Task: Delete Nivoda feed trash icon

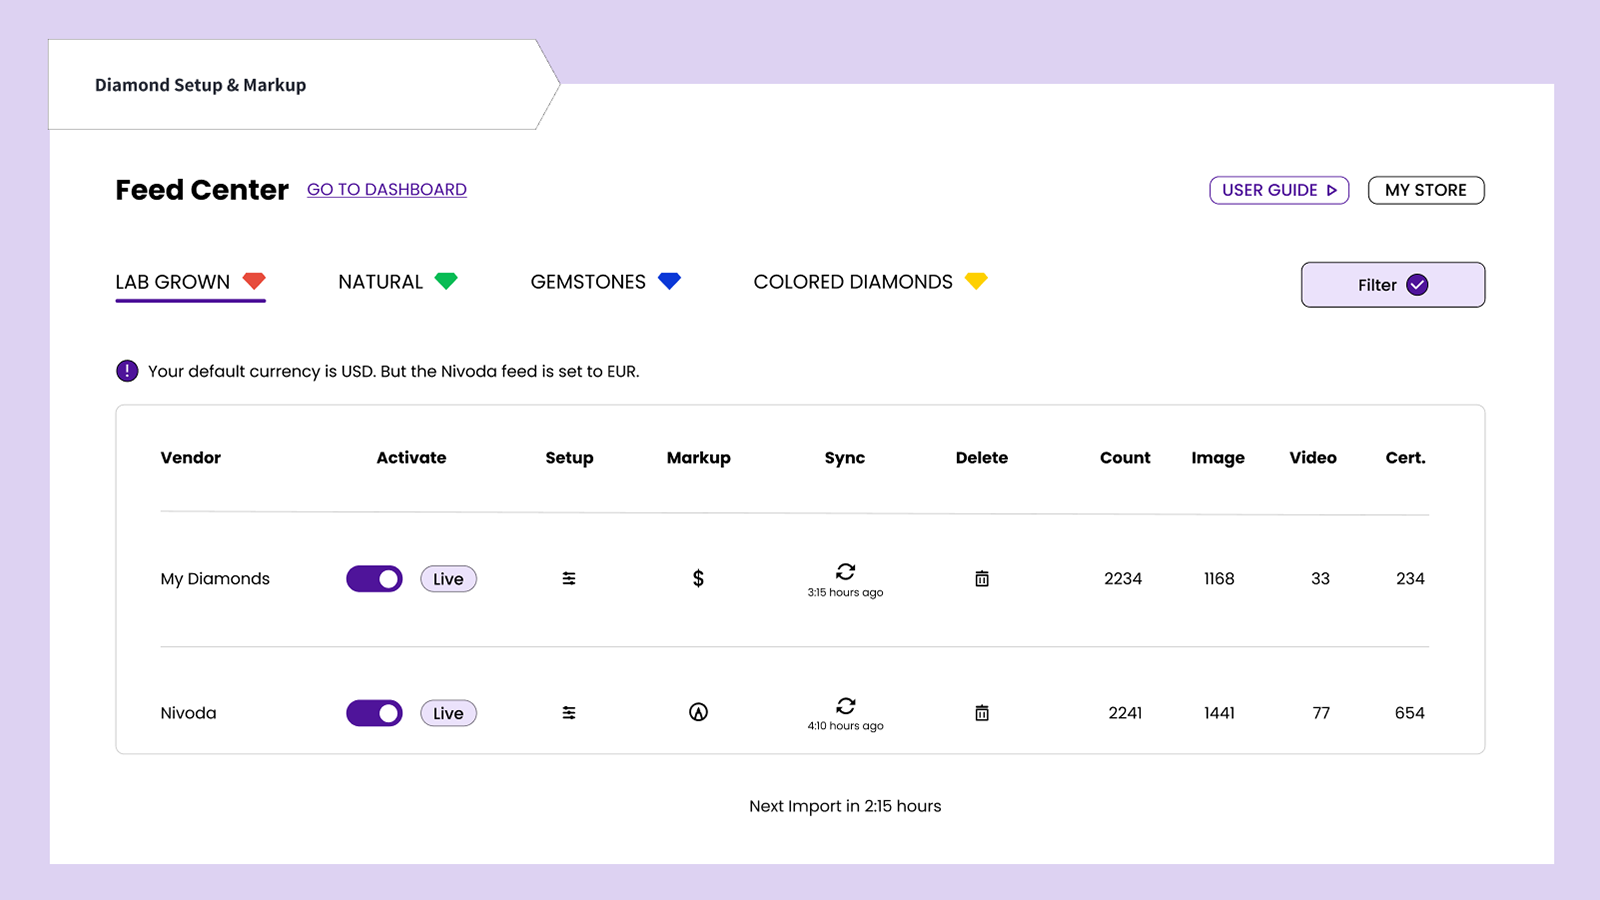Action: point(982,713)
